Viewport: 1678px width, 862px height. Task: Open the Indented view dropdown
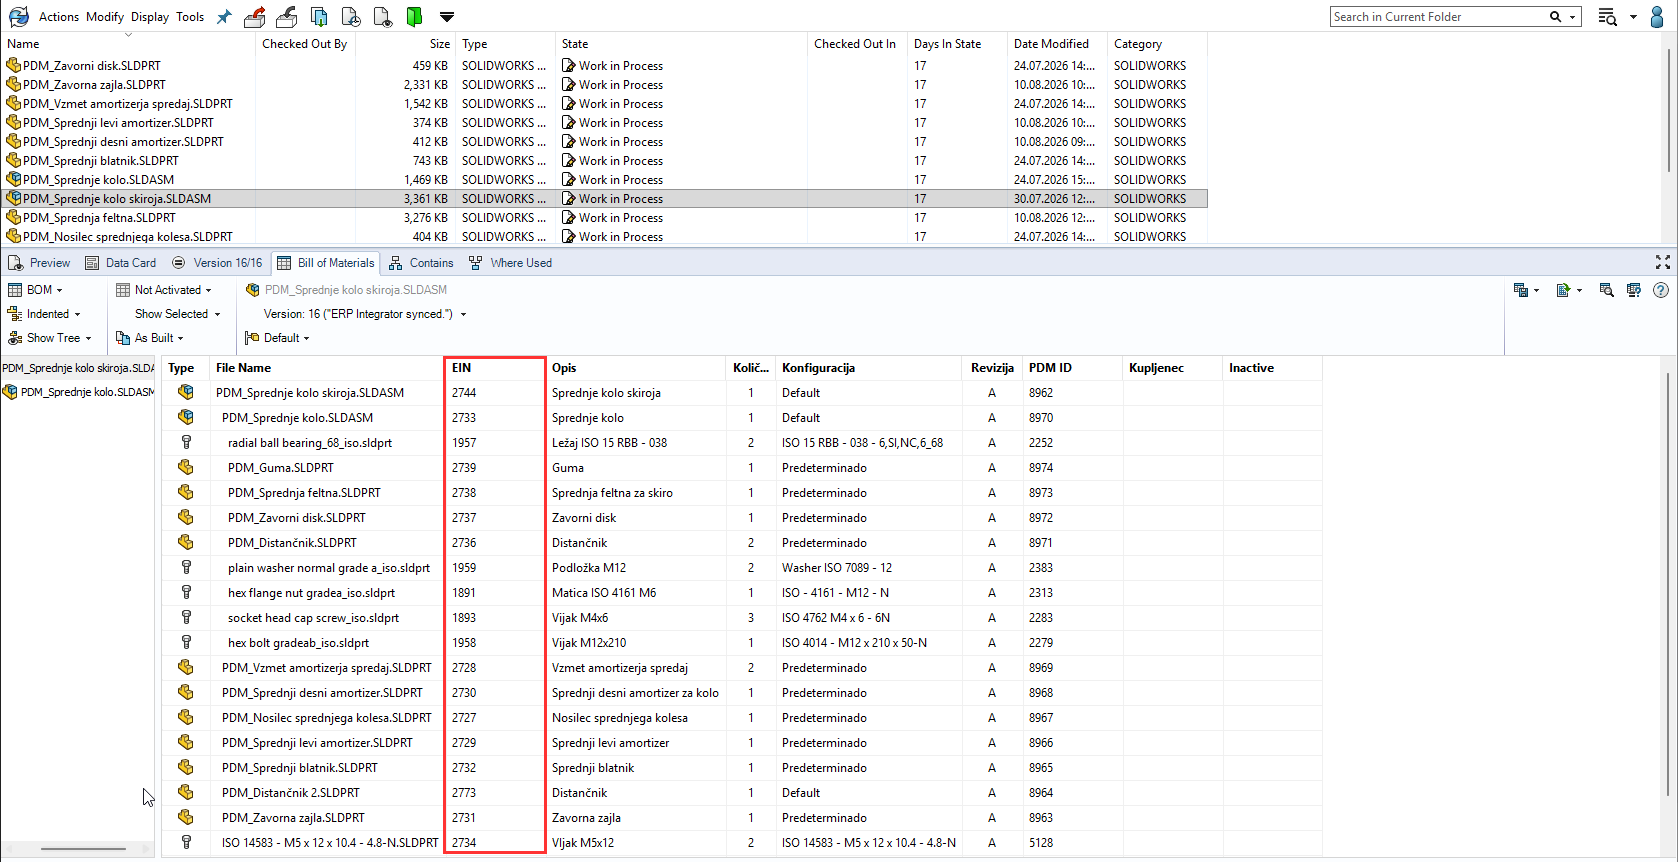coord(44,314)
